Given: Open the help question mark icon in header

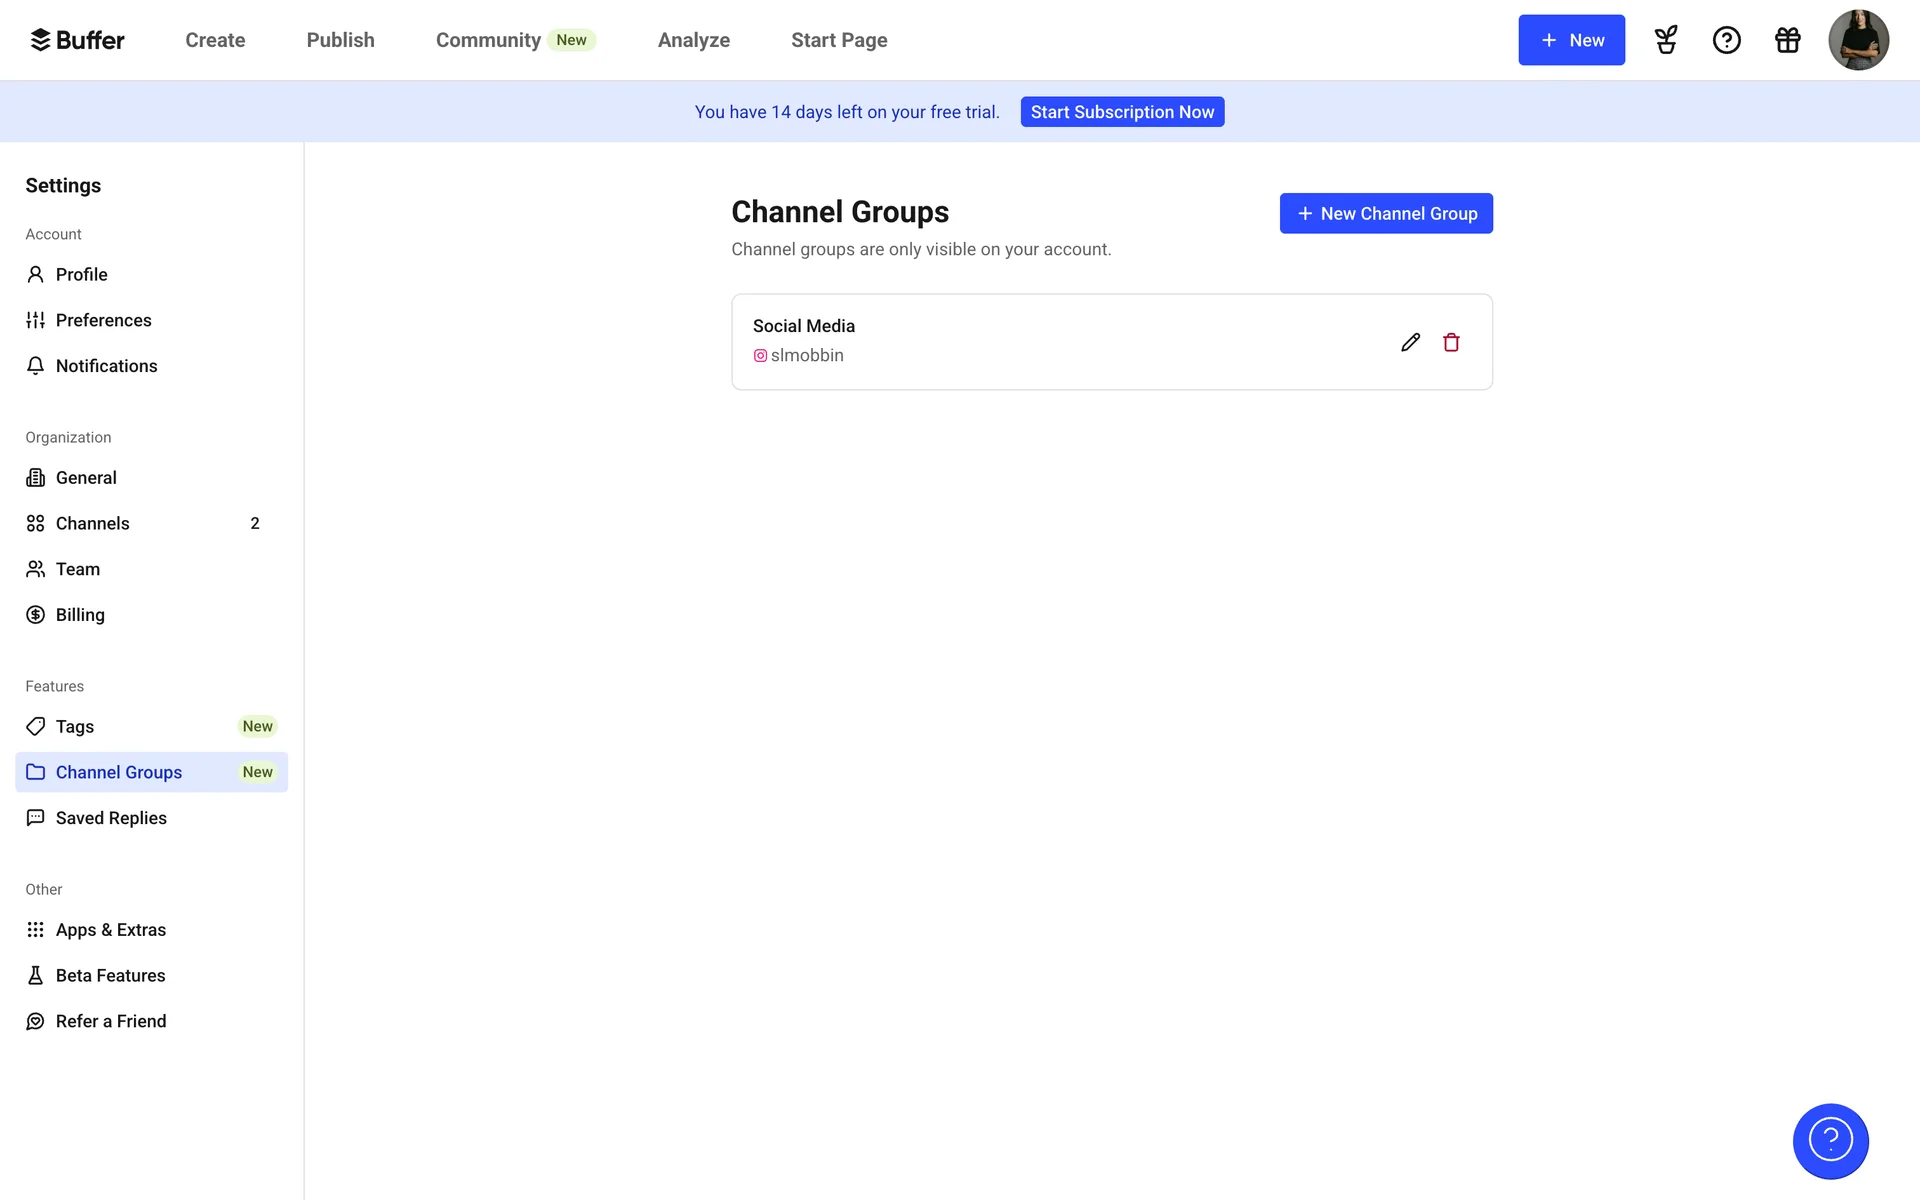Looking at the screenshot, I should pyautogui.click(x=1726, y=40).
